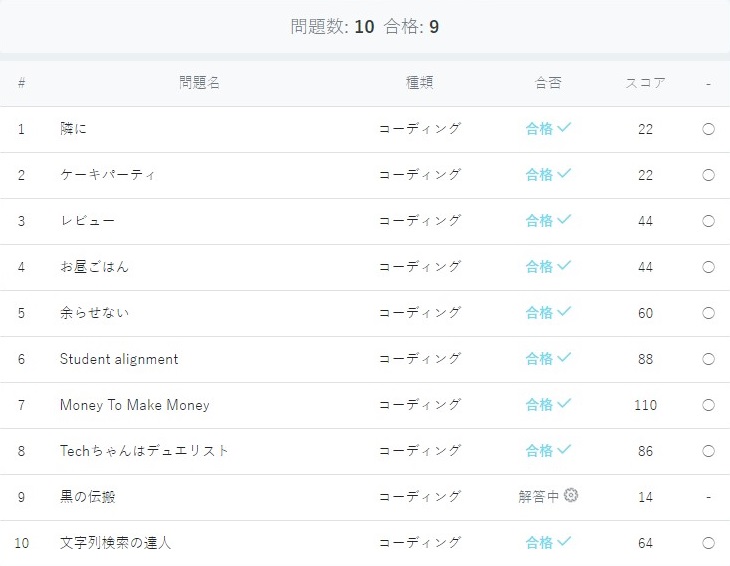Click the checkmark for Techちゃんはデュエリスト
The image size is (730, 566).
click(564, 450)
